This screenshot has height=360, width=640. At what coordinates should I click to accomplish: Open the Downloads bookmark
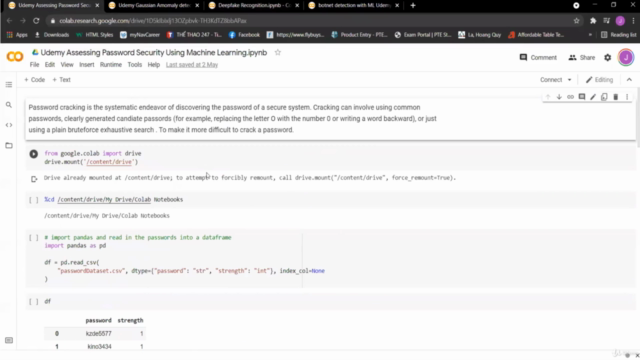[52, 35]
